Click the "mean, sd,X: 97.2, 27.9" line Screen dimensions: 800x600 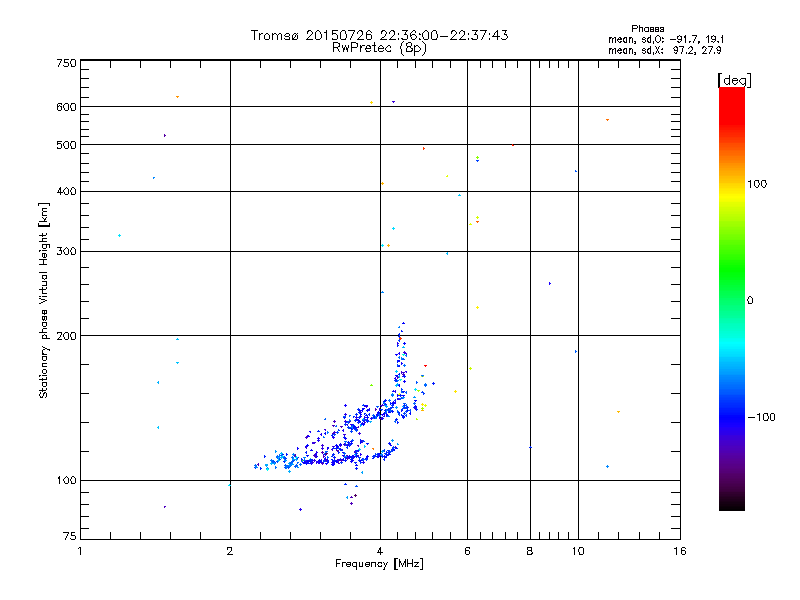point(664,50)
